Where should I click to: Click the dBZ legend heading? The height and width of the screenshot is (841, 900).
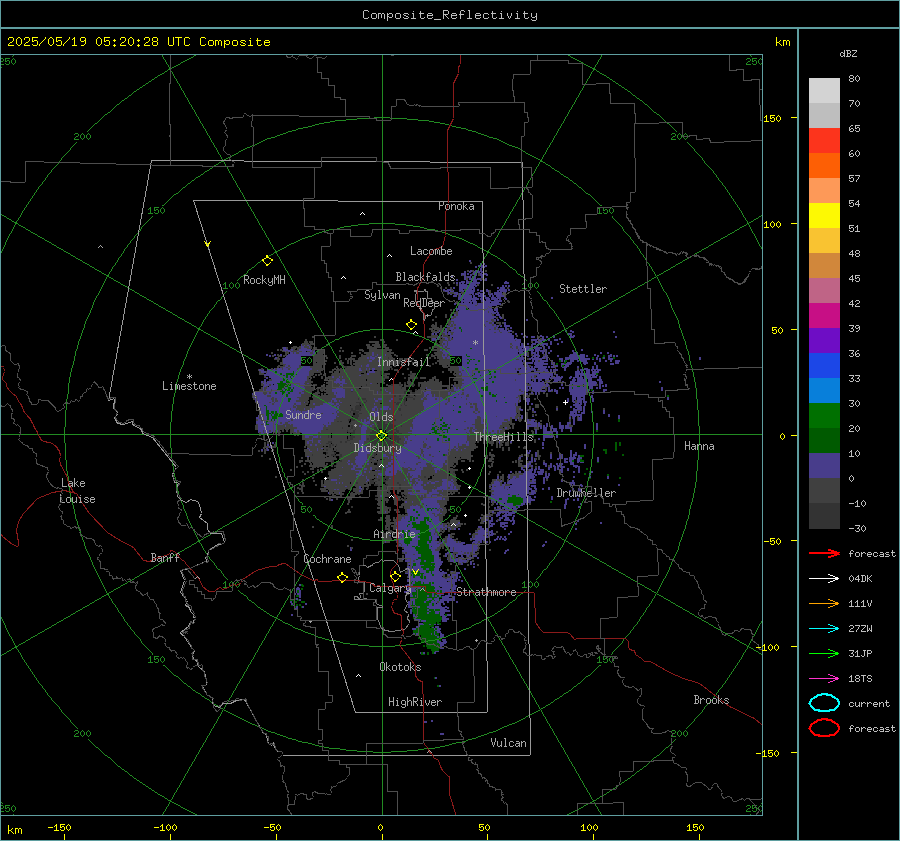click(x=848, y=54)
